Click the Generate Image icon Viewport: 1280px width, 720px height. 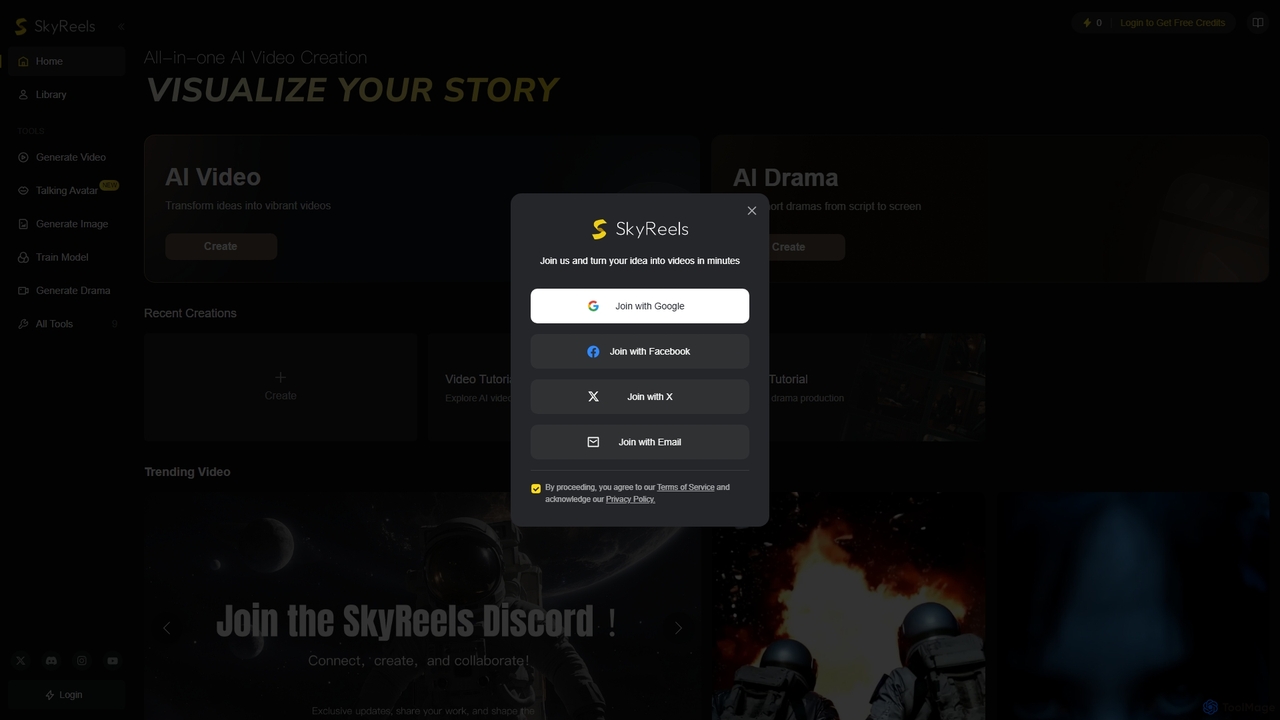pos(23,224)
